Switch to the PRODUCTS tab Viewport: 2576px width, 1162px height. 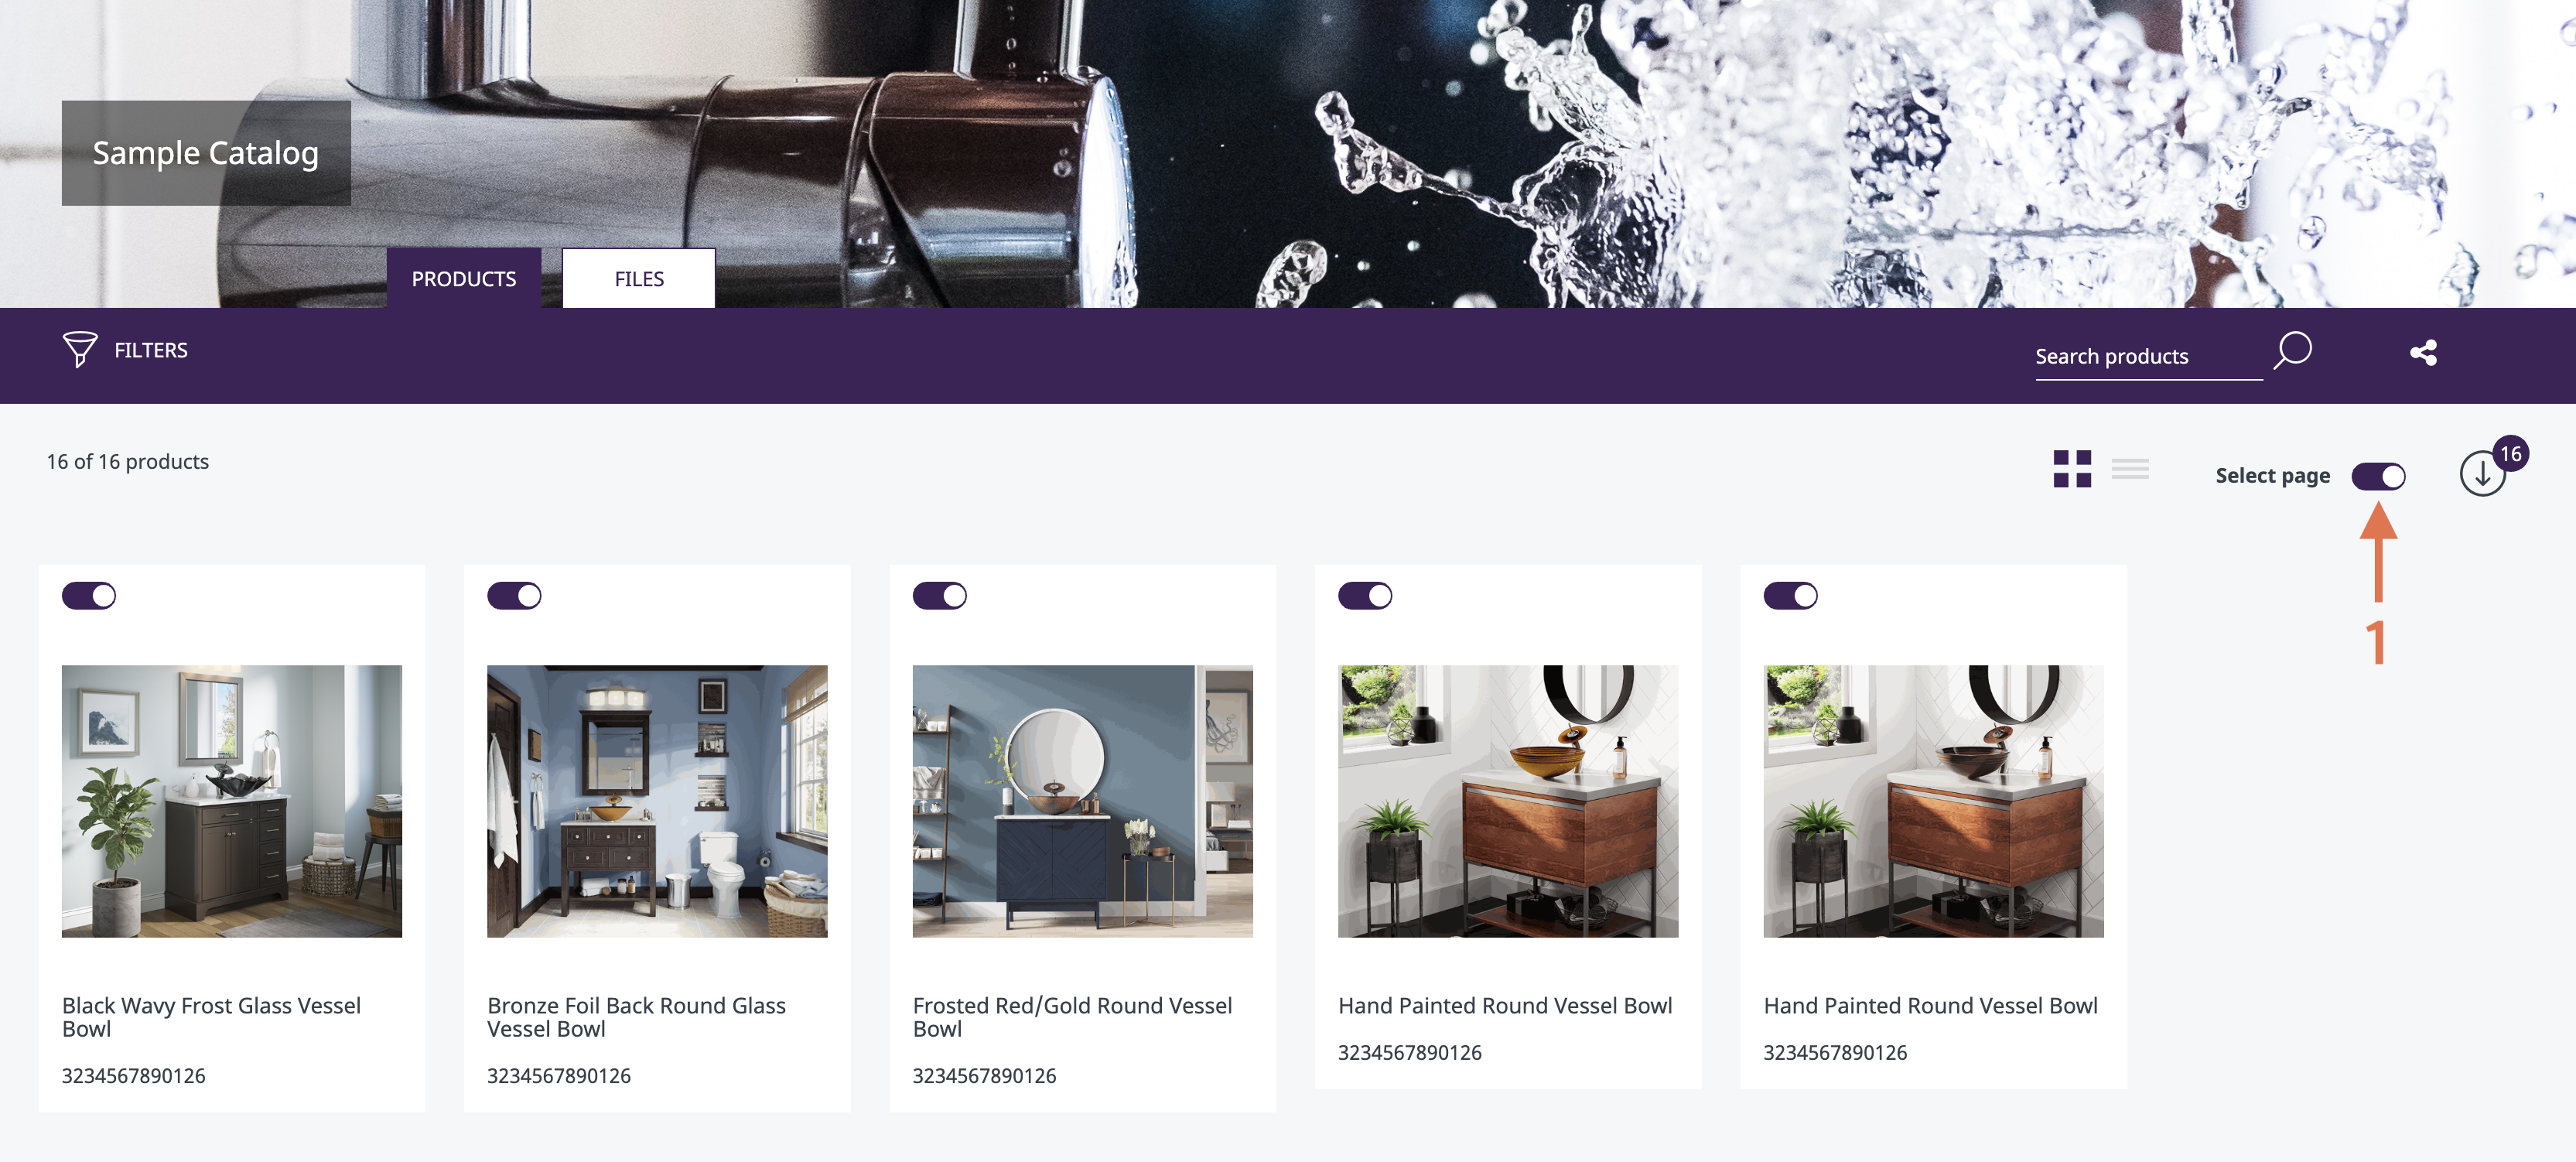[463, 278]
